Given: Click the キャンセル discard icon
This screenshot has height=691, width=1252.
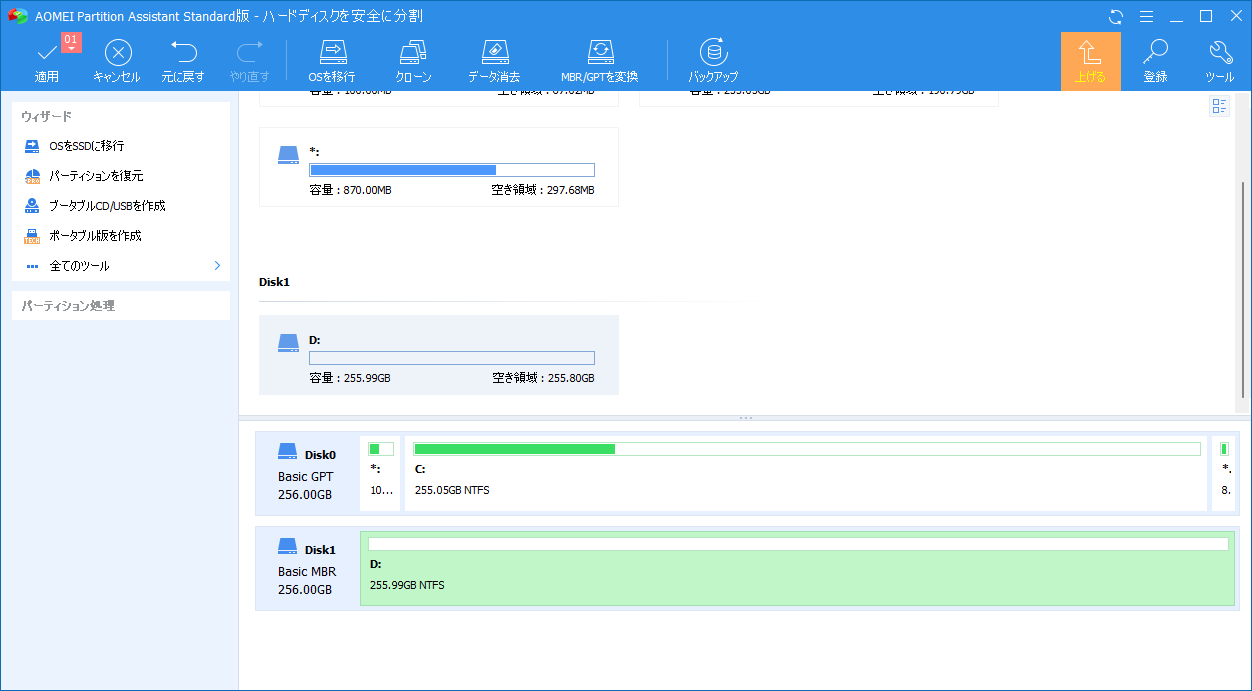Looking at the screenshot, I should pos(118,53).
